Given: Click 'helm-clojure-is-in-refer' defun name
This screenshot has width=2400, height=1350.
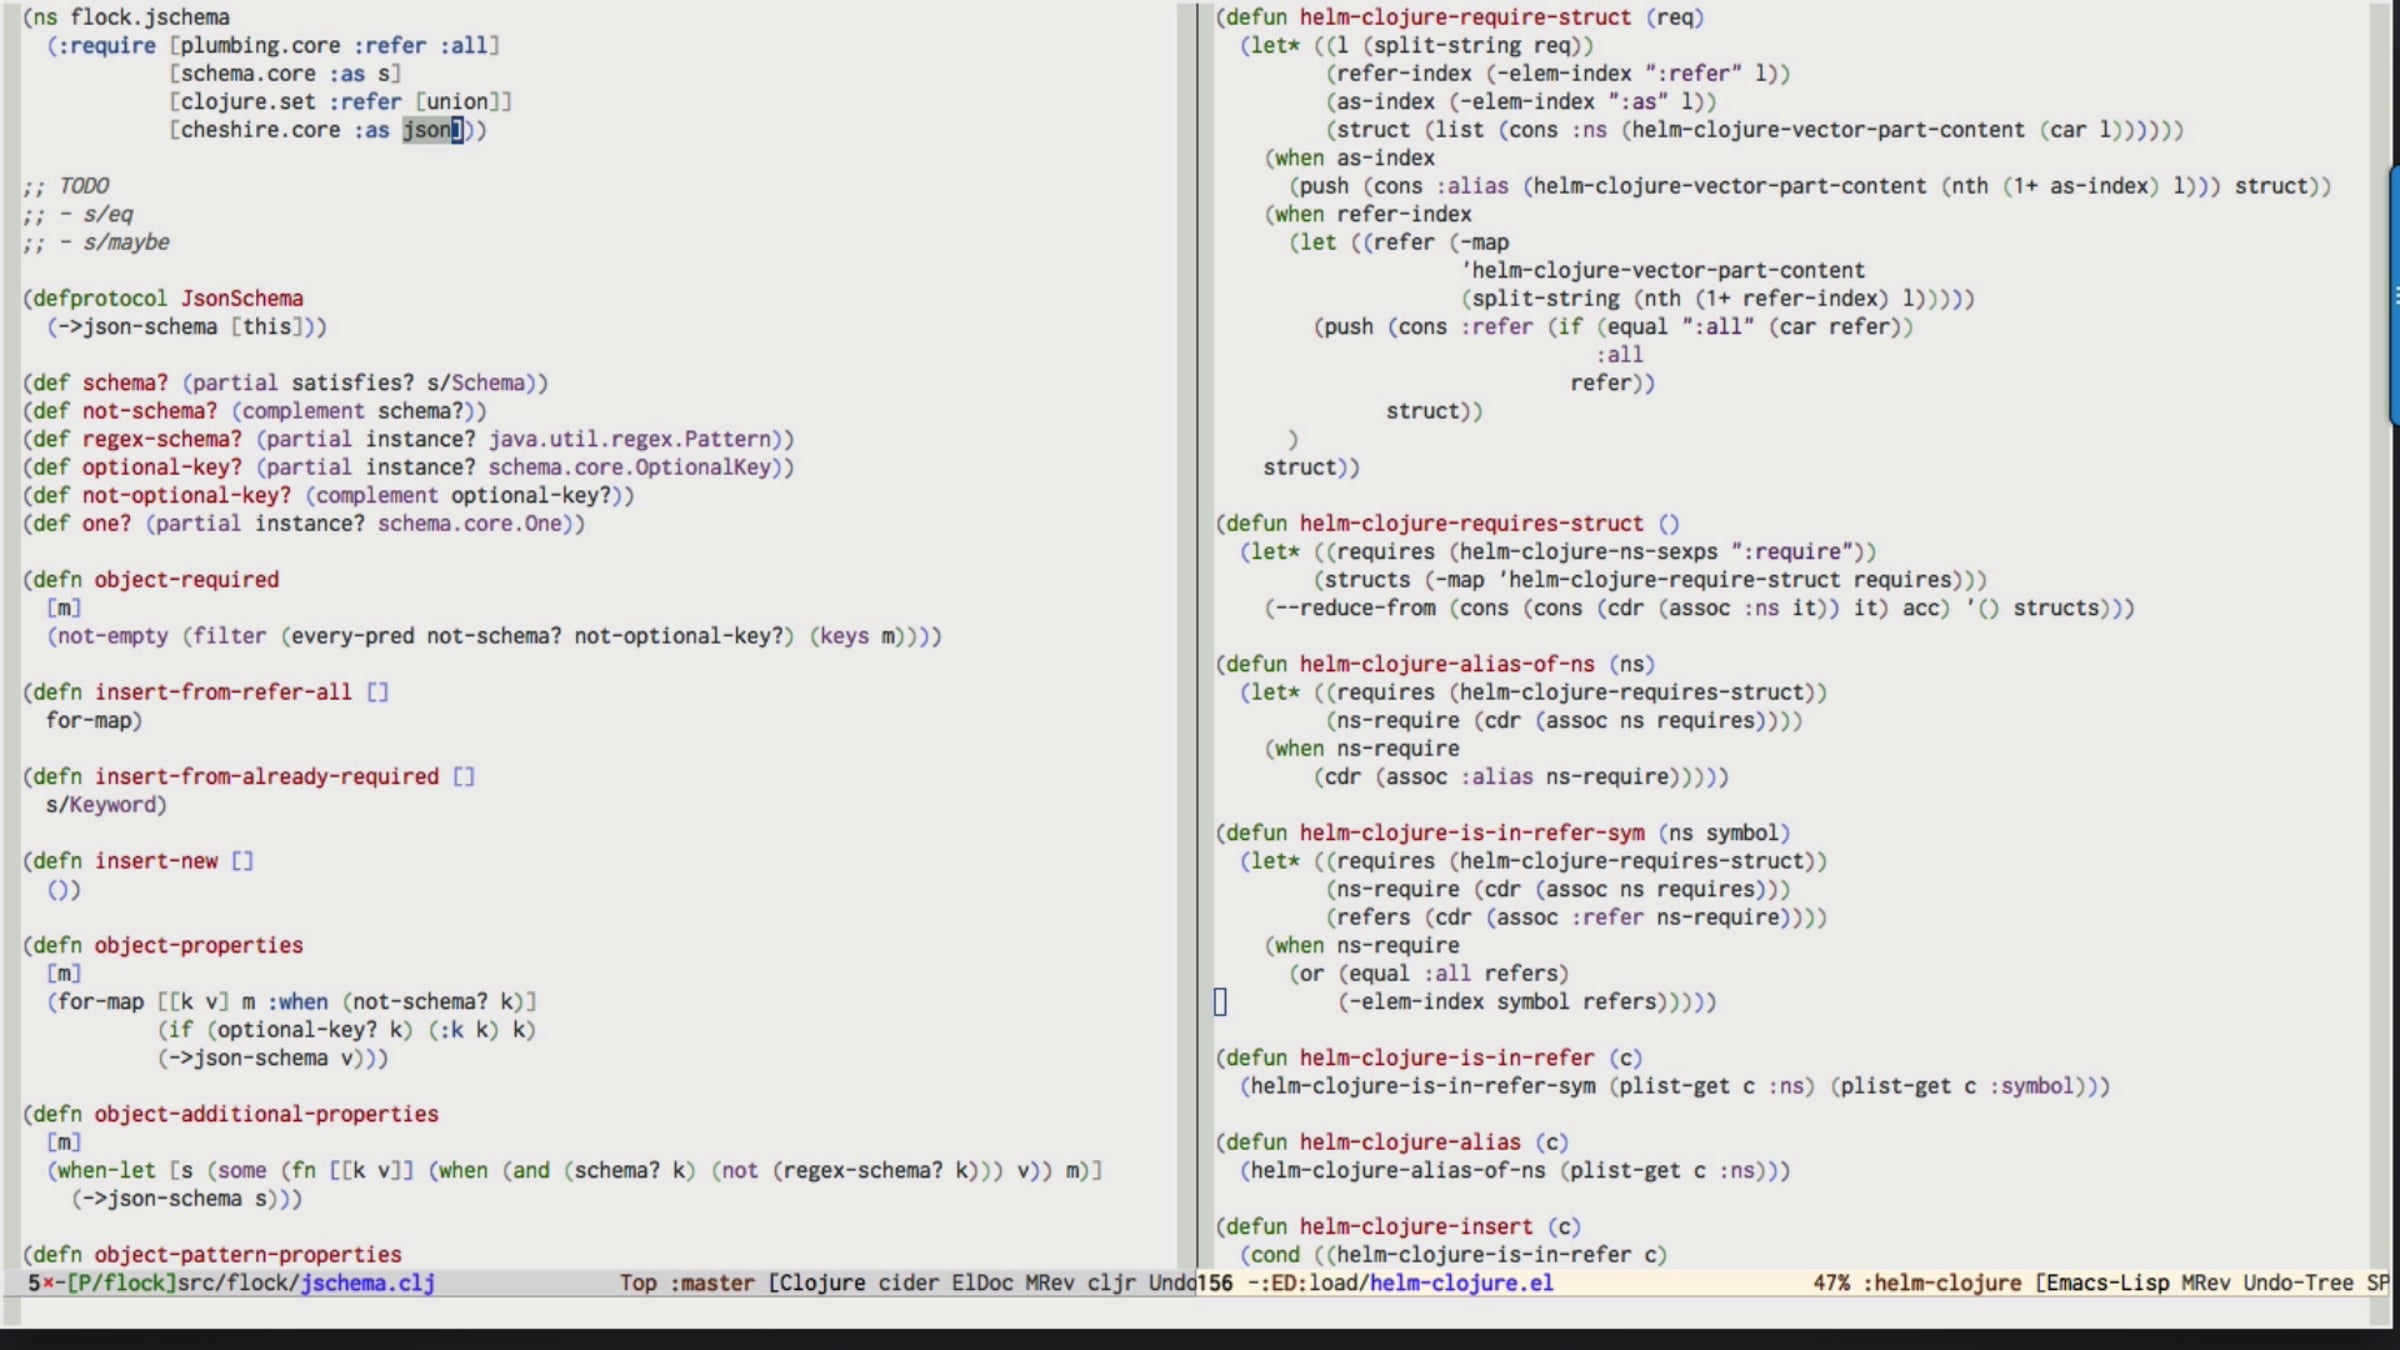Looking at the screenshot, I should (1447, 1057).
